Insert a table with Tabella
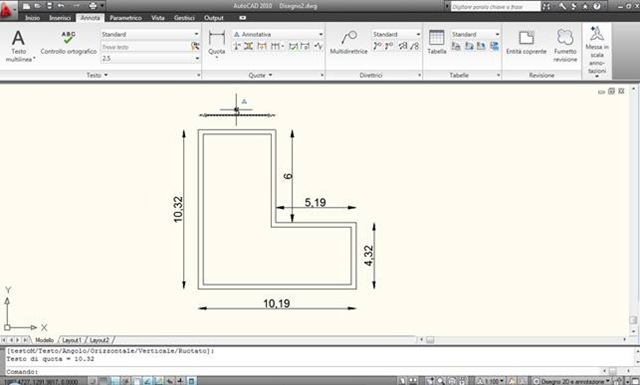Screen dimensions: 640x385 click(436, 42)
